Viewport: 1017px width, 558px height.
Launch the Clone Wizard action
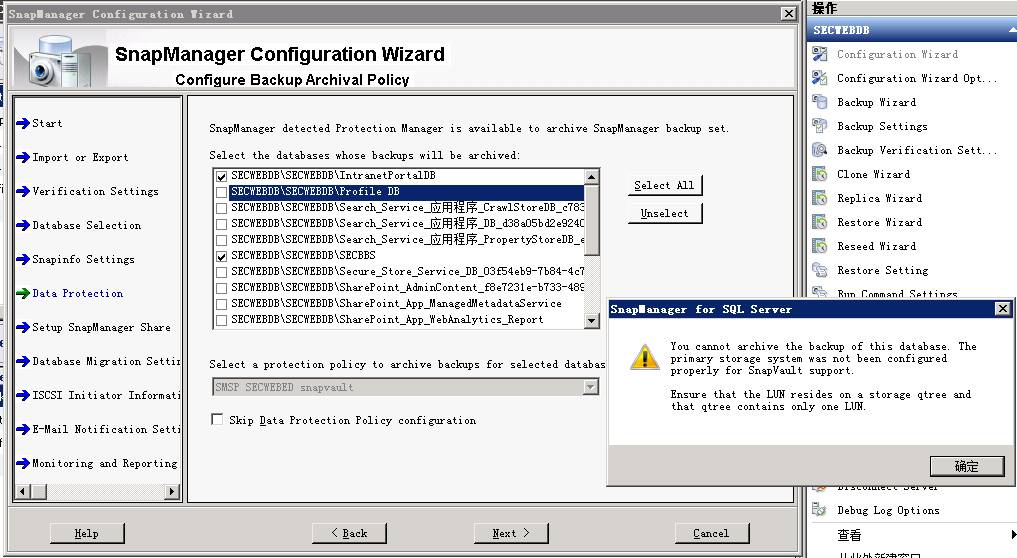pyautogui.click(x=873, y=175)
